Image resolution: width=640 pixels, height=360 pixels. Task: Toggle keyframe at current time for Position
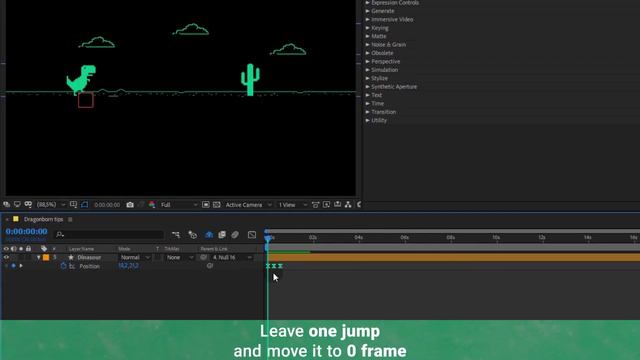click(x=13, y=266)
